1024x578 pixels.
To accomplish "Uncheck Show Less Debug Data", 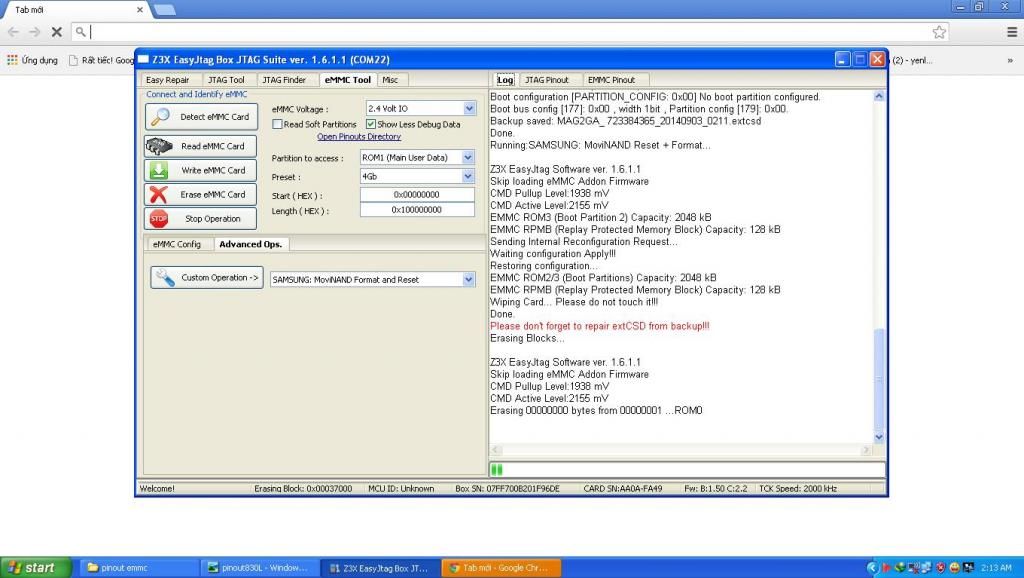I will (371, 124).
